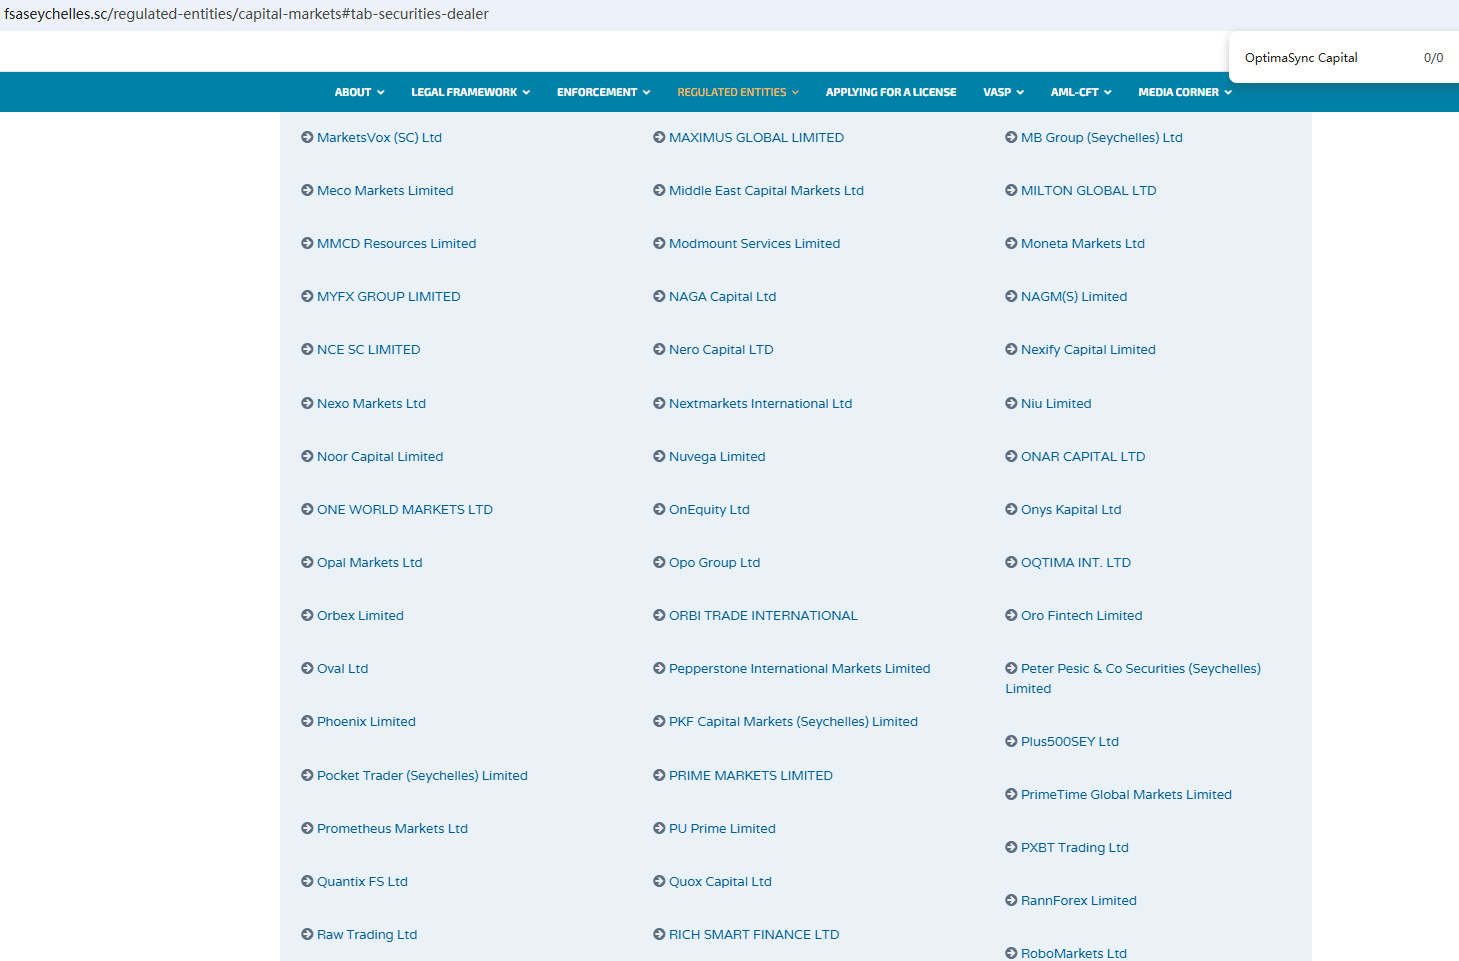Expand the REGULATED ENTITIES chevron
This screenshot has height=961, width=1459.
[x=795, y=92]
